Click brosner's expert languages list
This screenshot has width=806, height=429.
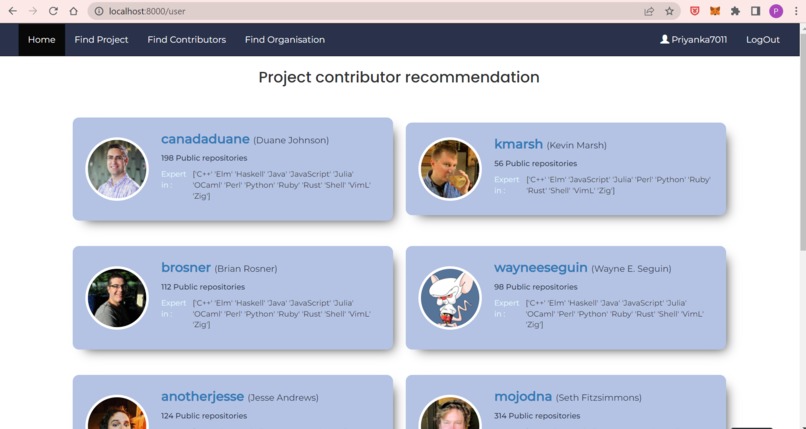pyautogui.click(x=282, y=313)
